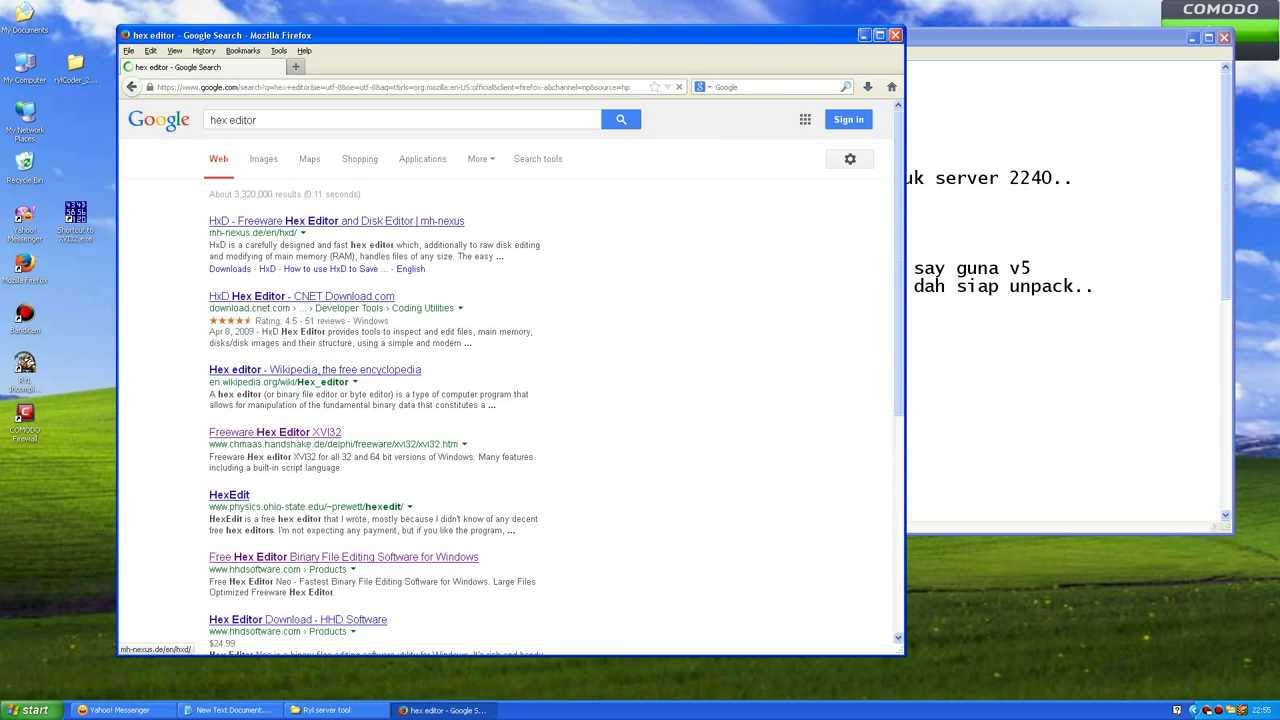Screen dimensions: 1280x720
Task: Go back with Firefox back arrow
Action: pyautogui.click(x=132, y=87)
